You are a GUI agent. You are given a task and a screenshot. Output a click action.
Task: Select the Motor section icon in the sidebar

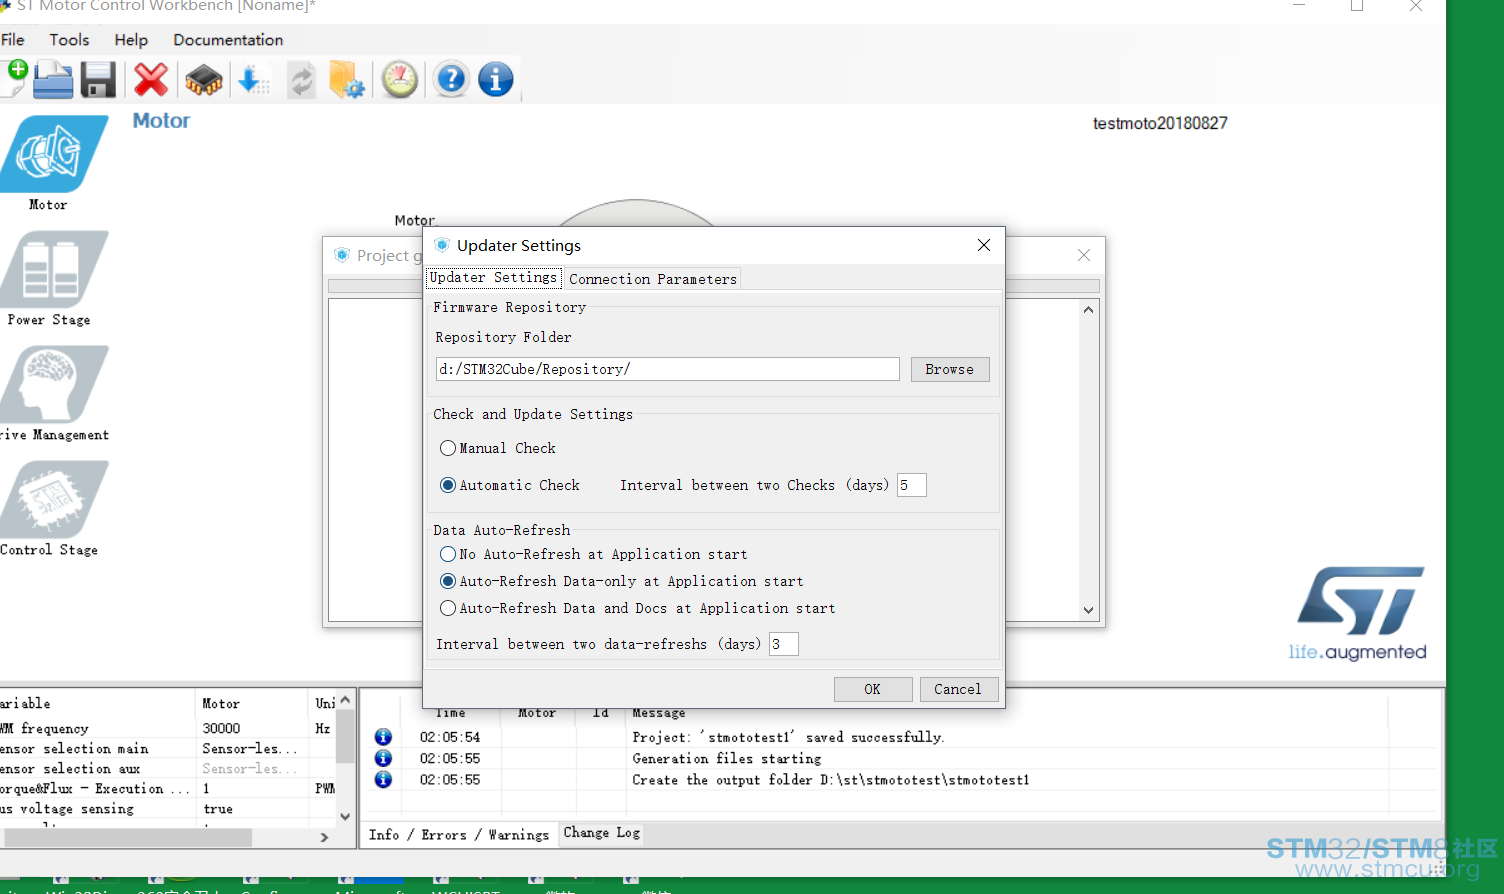(52, 154)
